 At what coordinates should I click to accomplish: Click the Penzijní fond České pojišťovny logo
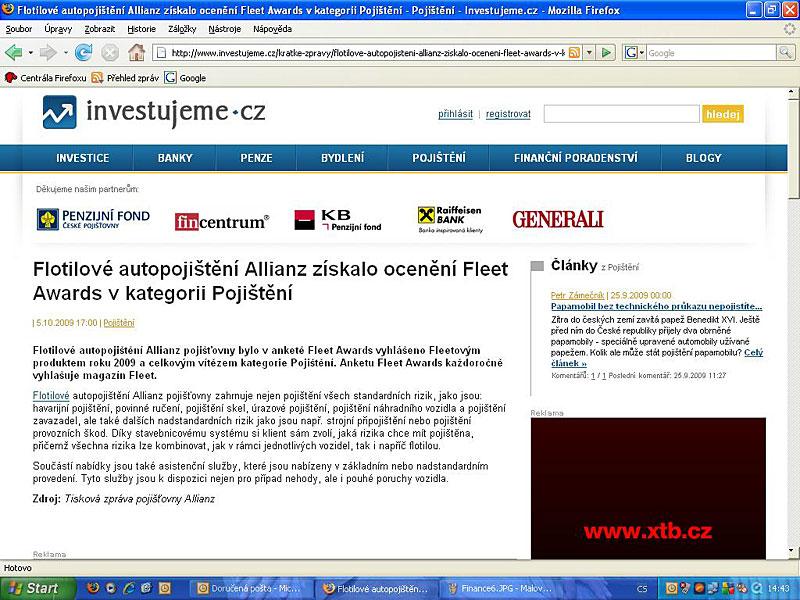(93, 219)
